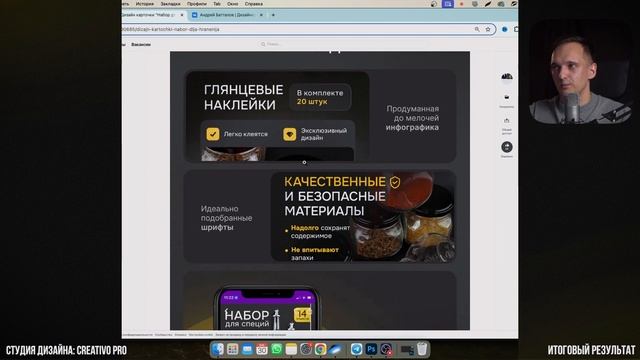This screenshot has height=360, width=640.
Task: Open the dark folder stack in the dock
Action: tap(407, 349)
